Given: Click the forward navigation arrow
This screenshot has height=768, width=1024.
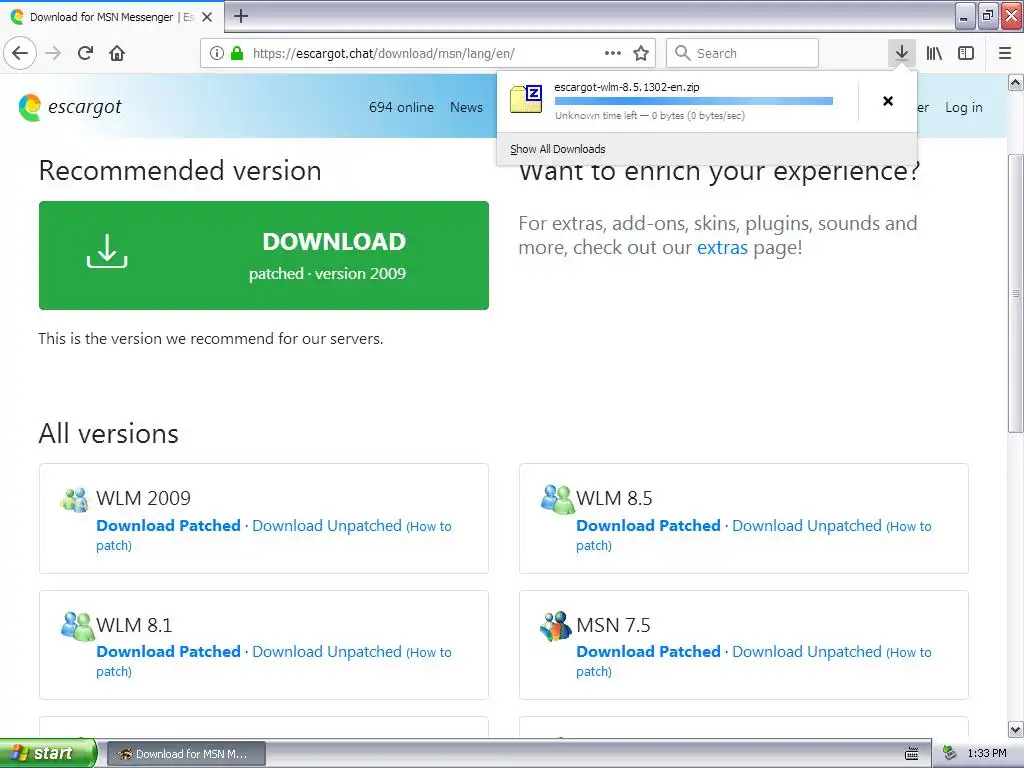Looking at the screenshot, I should 53,53.
